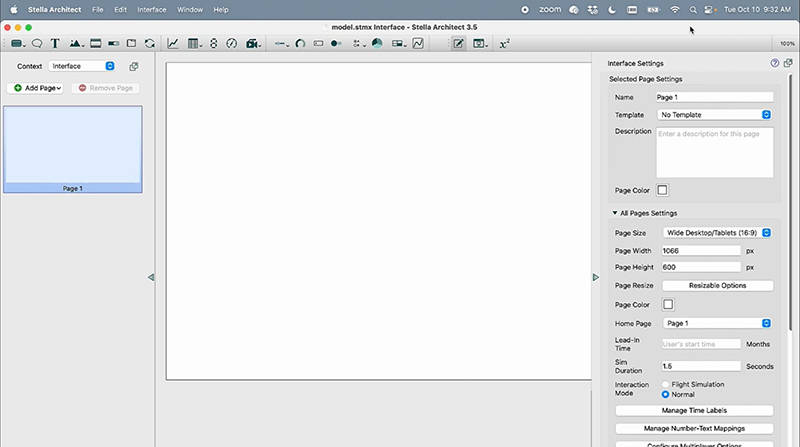The image size is (800, 447).
Task: Open the Page Size dropdown
Action: [716, 233]
